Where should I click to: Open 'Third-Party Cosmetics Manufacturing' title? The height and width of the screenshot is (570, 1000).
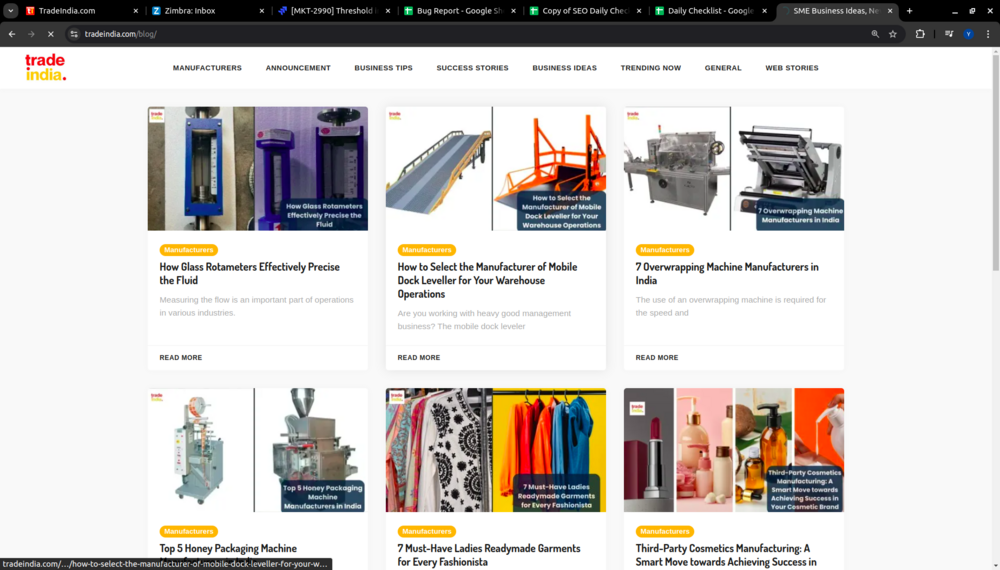pyautogui.click(x=726, y=555)
